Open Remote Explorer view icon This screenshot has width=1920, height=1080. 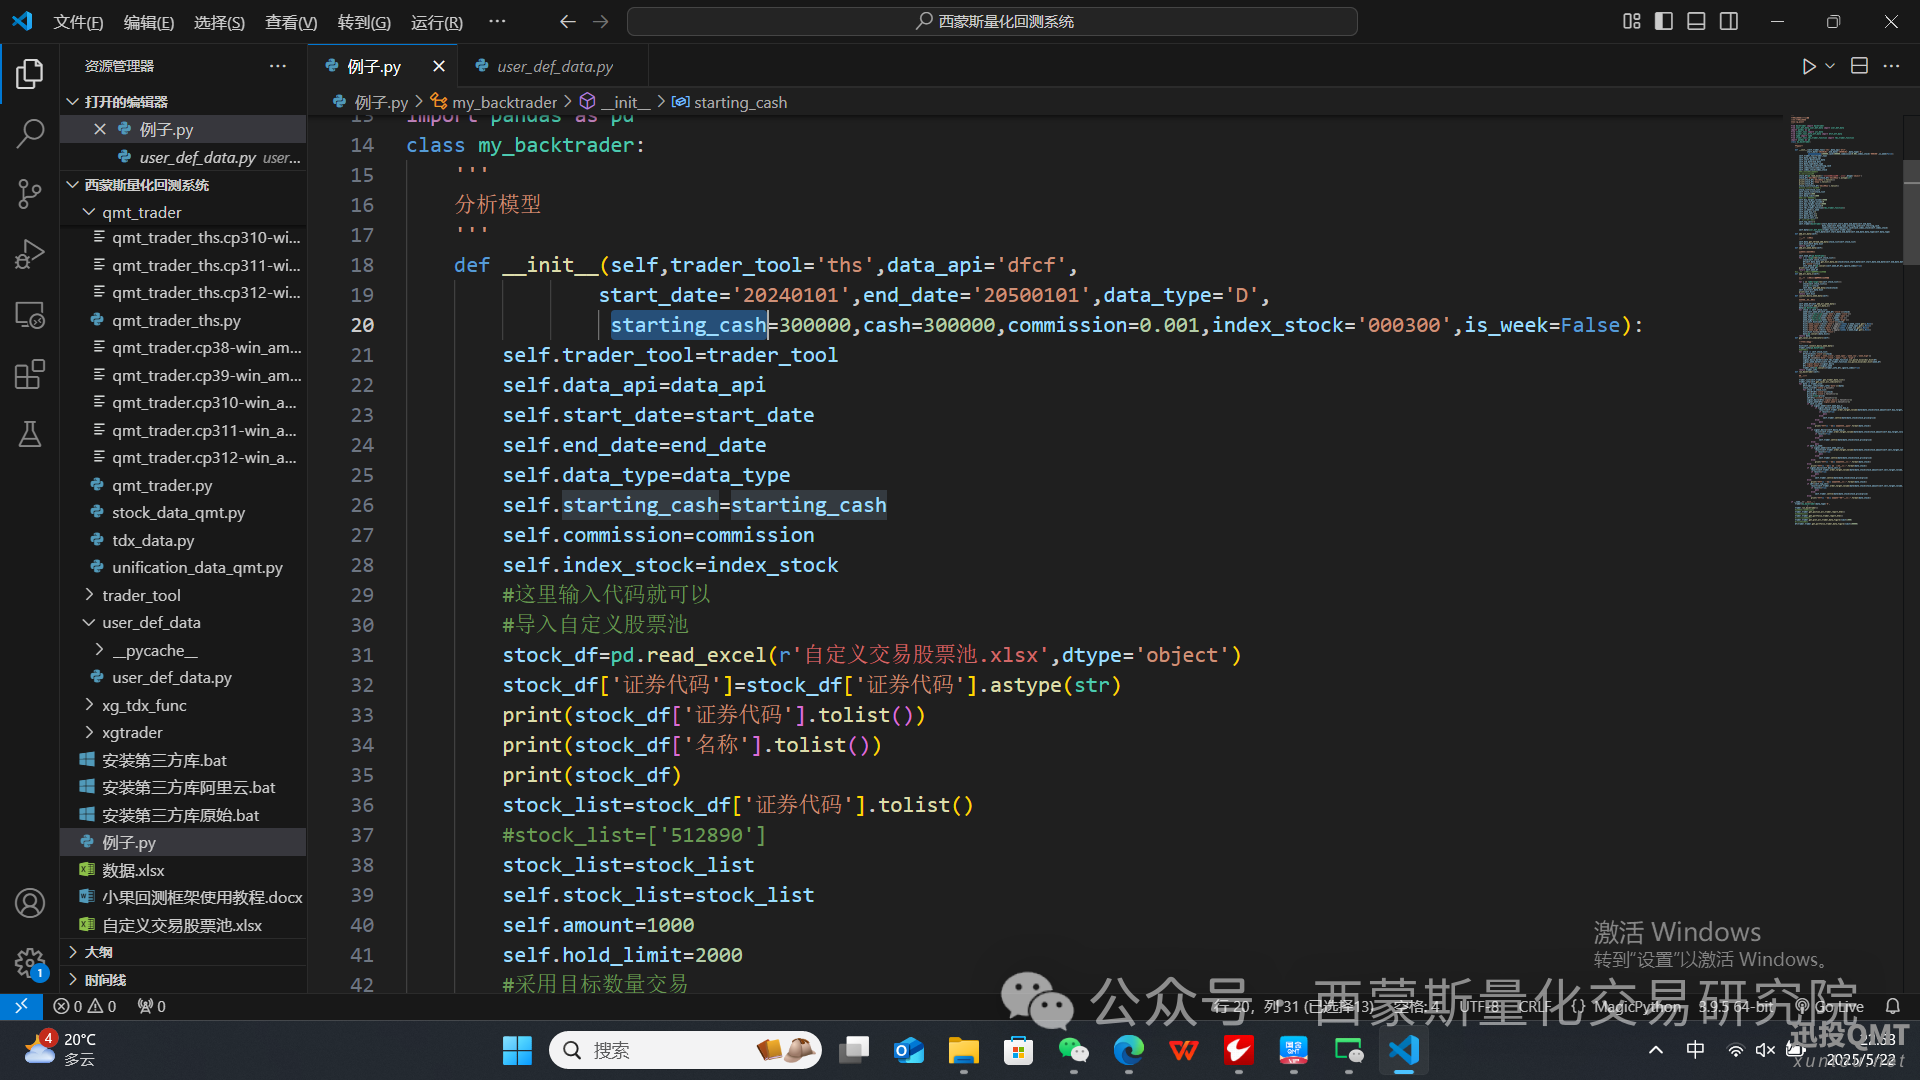[30, 315]
